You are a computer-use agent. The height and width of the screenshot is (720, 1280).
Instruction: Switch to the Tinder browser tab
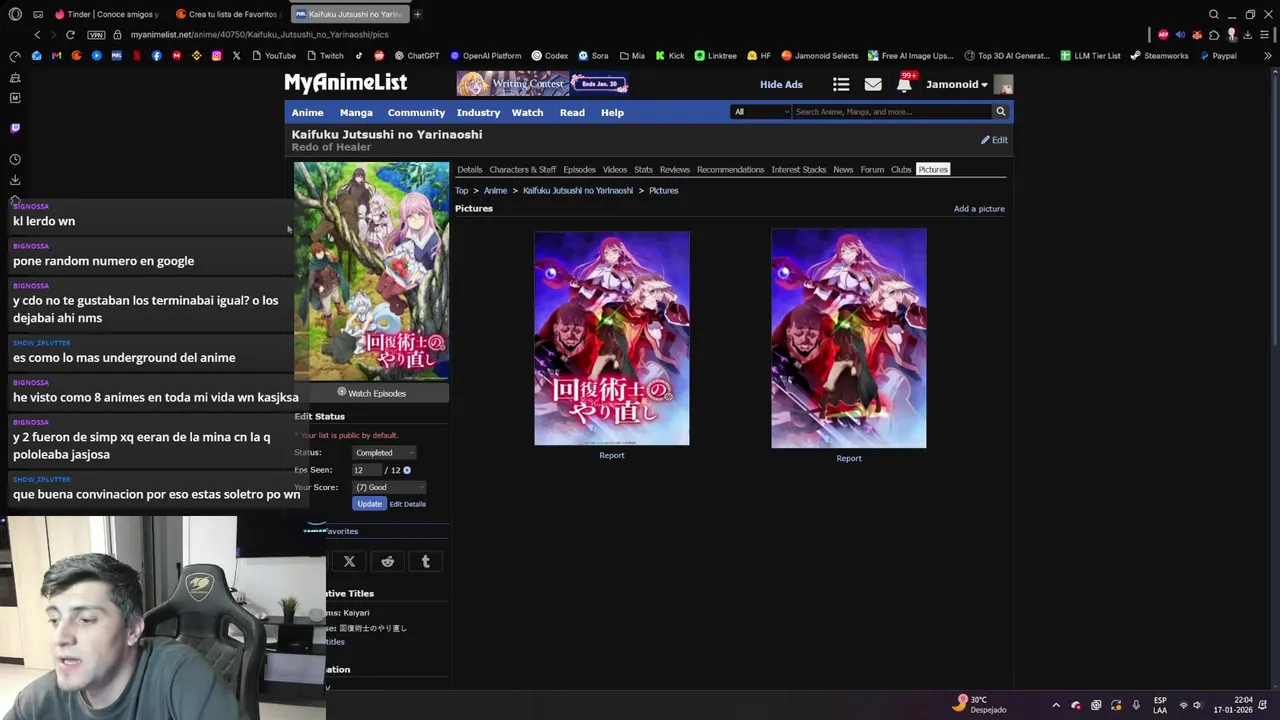[x=106, y=14]
